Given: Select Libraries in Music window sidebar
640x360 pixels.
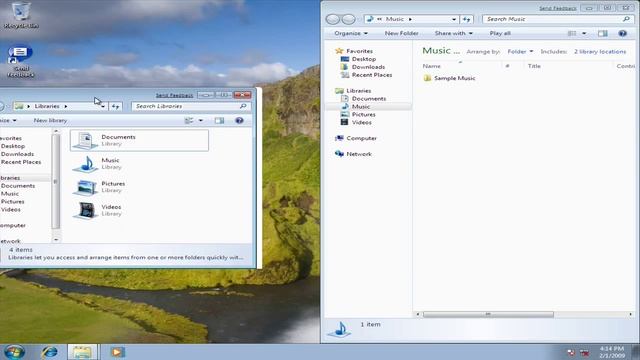Looking at the screenshot, I should coord(358,91).
